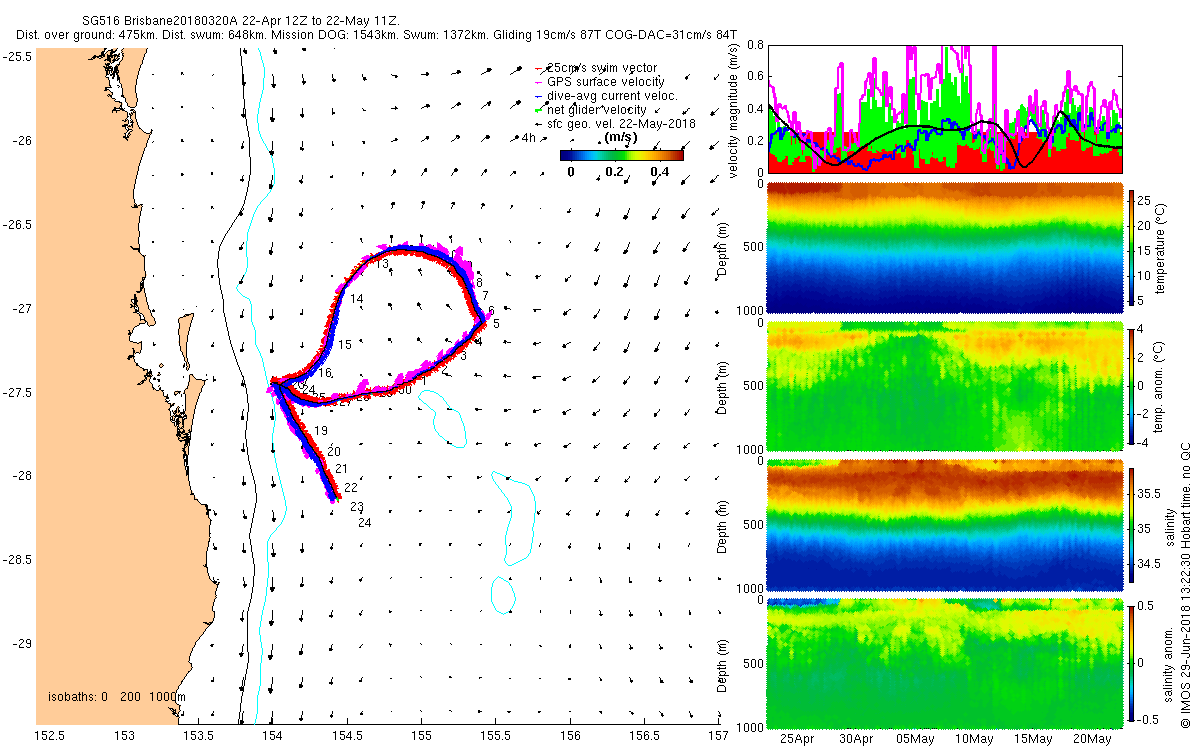The height and width of the screenshot is (750, 1200).
Task: Click track day marker 15 on glider path
Action: click(345, 345)
